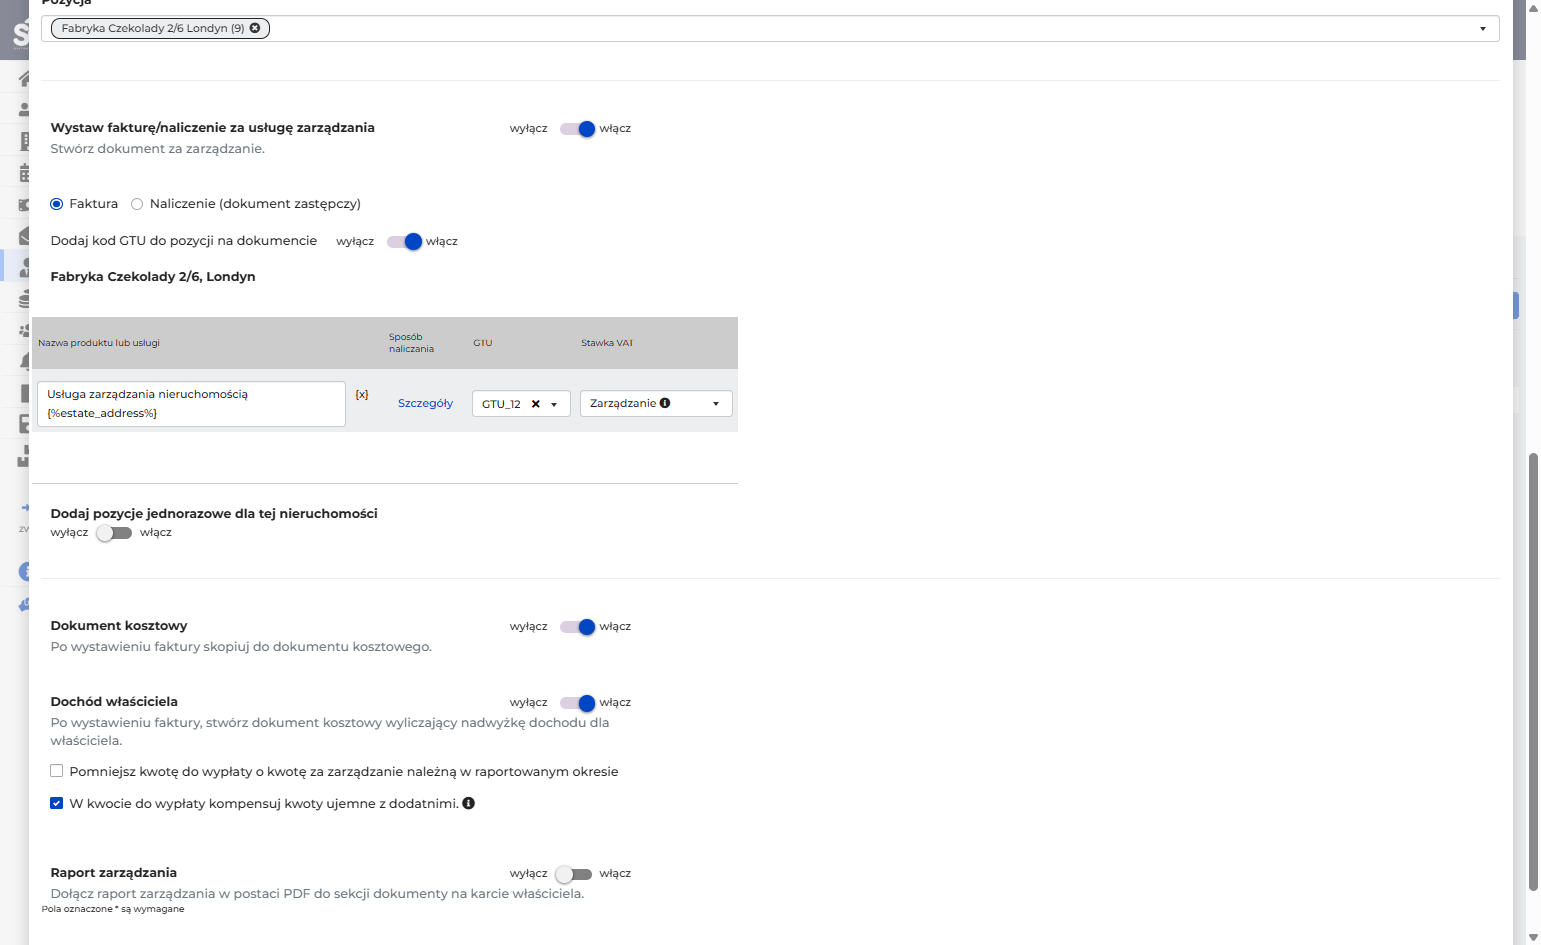Open the Pozycja multiselect dropdown arrow

(x=1483, y=29)
